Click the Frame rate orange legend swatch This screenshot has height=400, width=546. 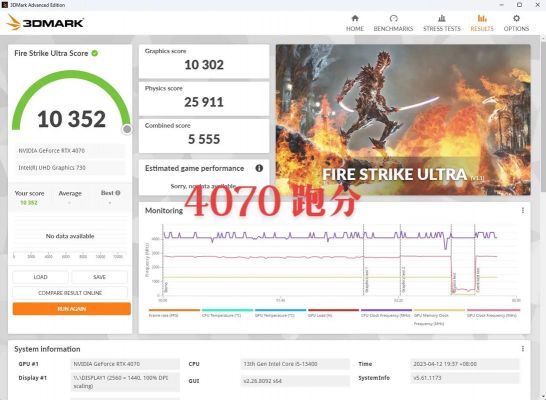tap(174, 310)
